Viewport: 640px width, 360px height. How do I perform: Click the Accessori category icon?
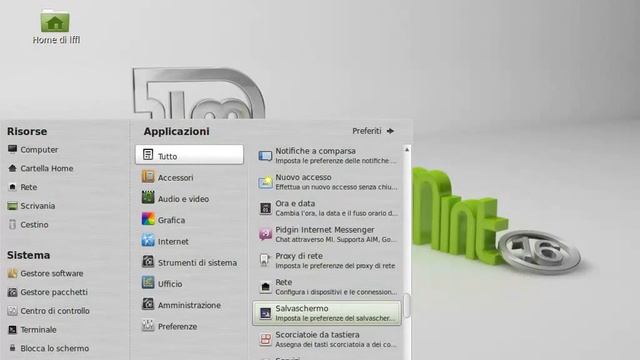coord(148,176)
